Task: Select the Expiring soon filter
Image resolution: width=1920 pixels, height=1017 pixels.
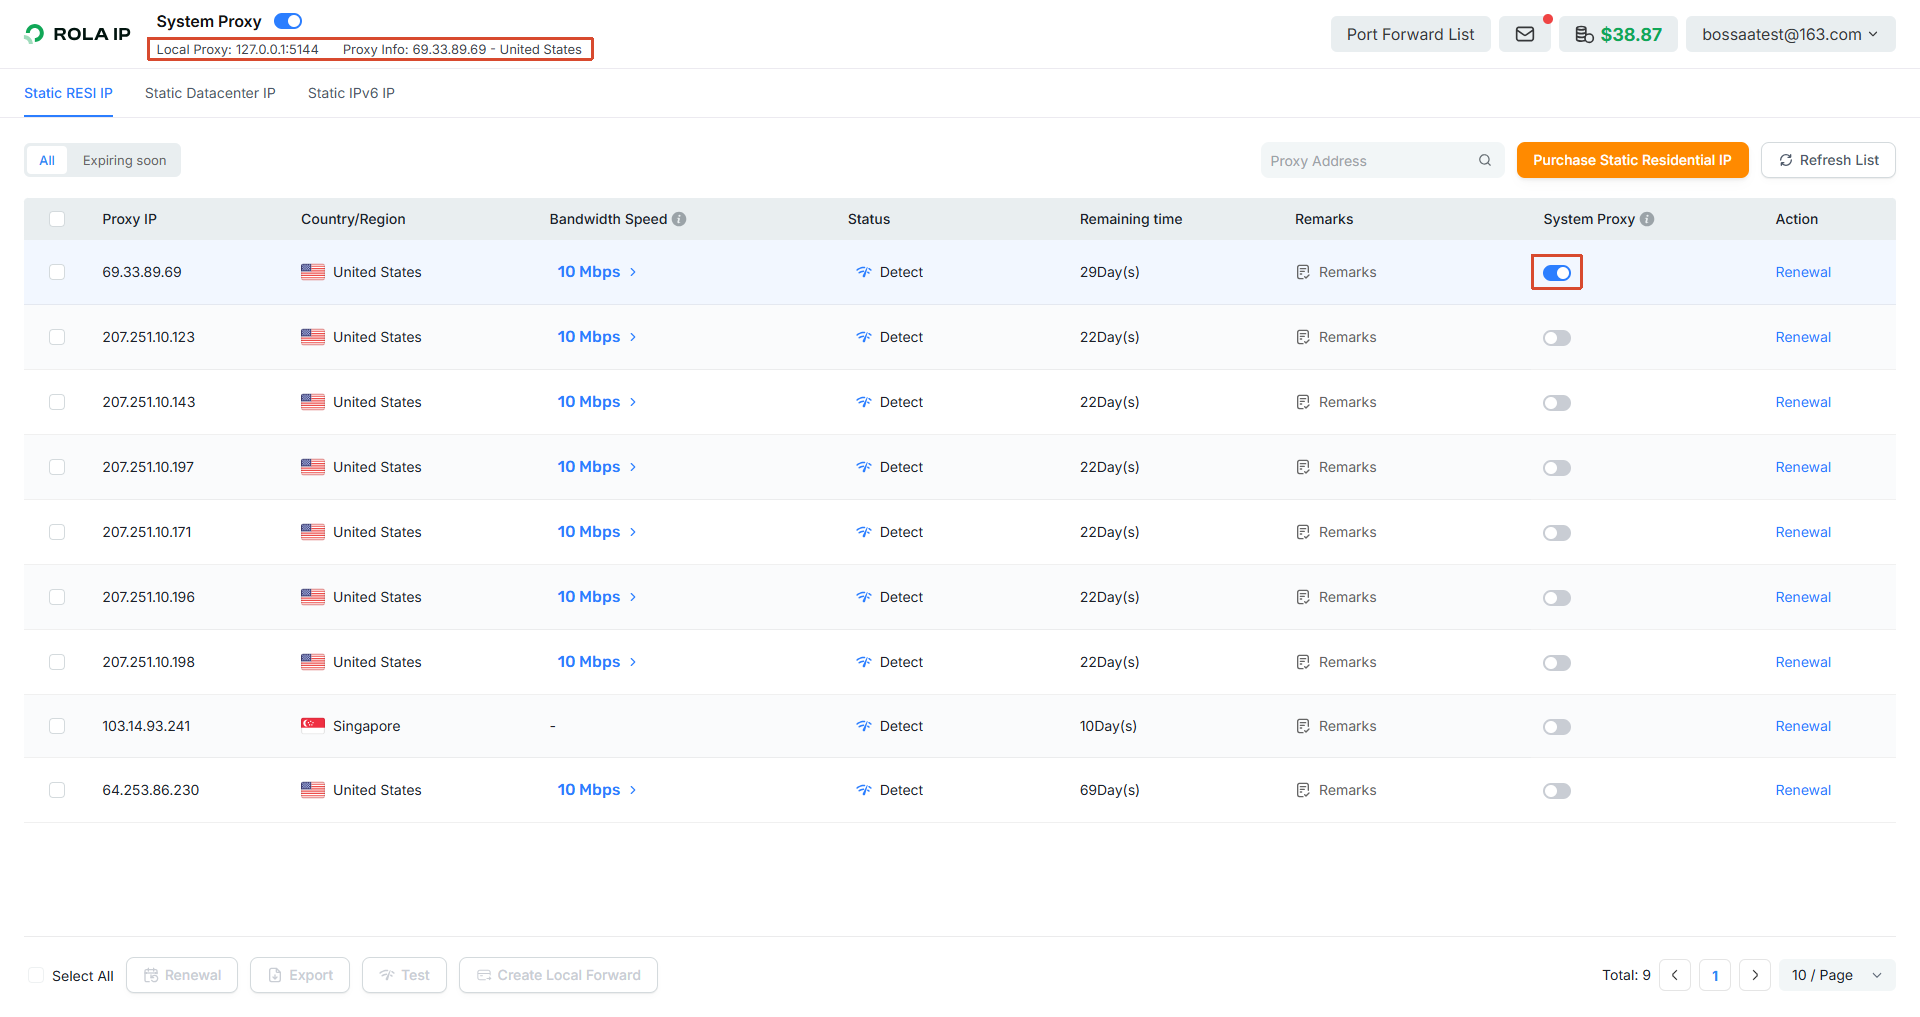Action: coord(125,160)
